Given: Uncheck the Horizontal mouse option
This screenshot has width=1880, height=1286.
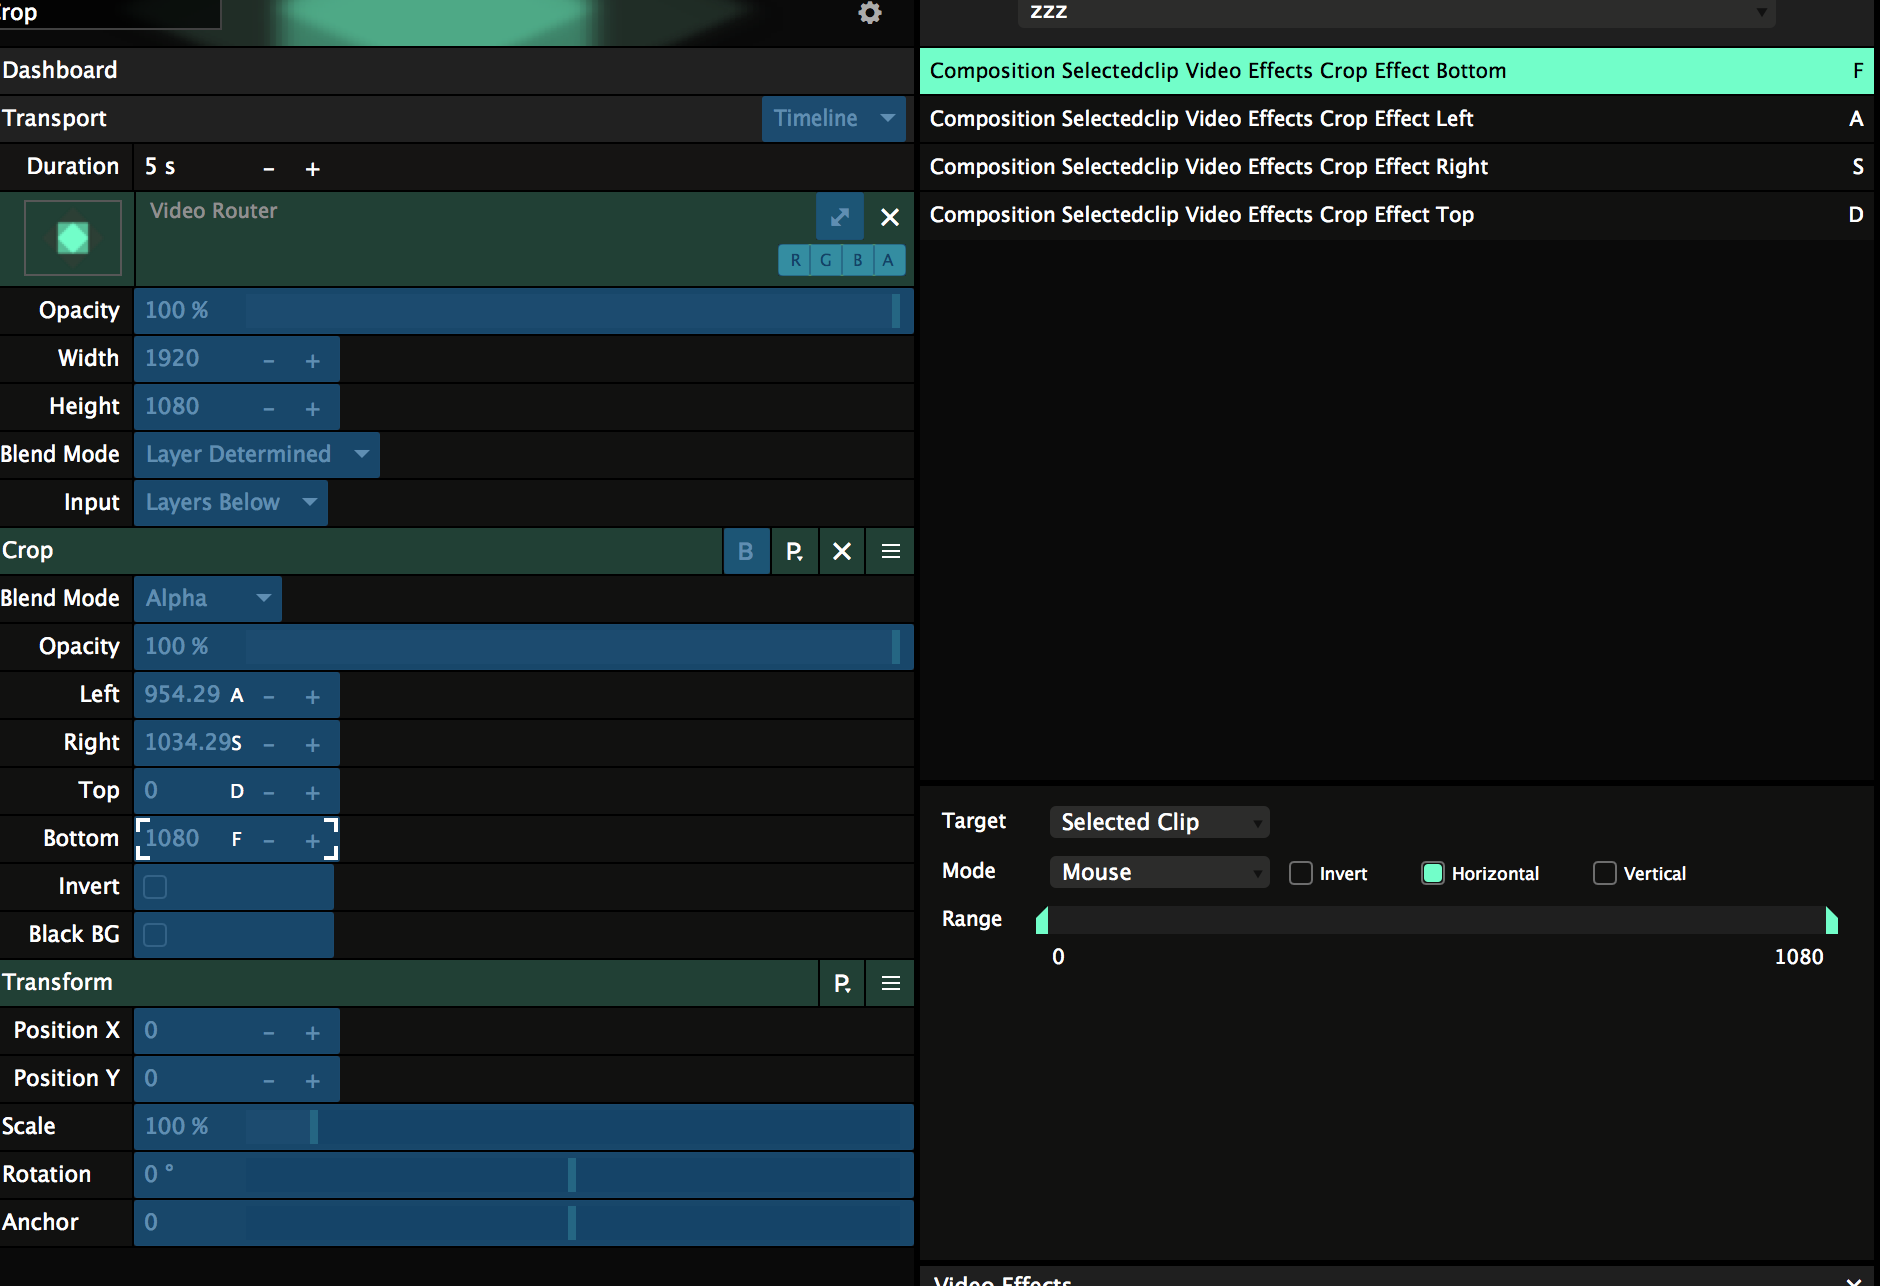Looking at the screenshot, I should click(1433, 873).
